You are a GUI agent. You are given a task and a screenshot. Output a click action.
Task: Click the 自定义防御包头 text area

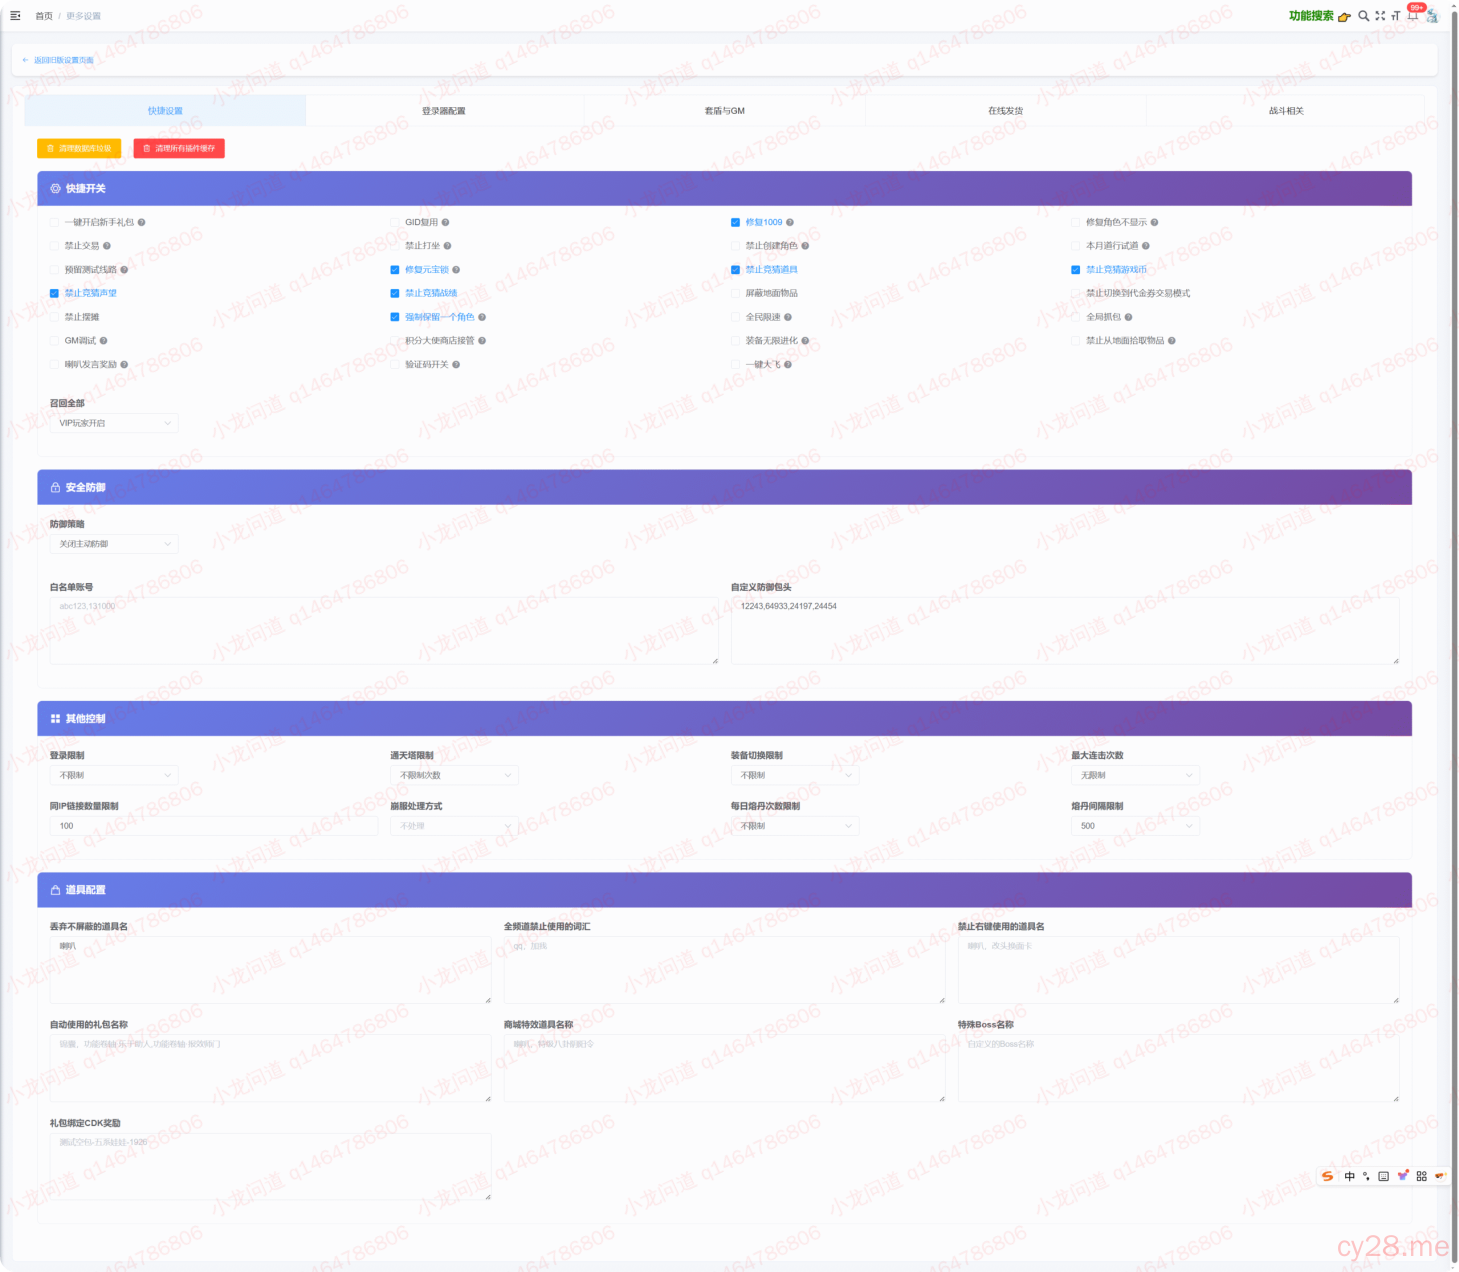coord(1064,631)
